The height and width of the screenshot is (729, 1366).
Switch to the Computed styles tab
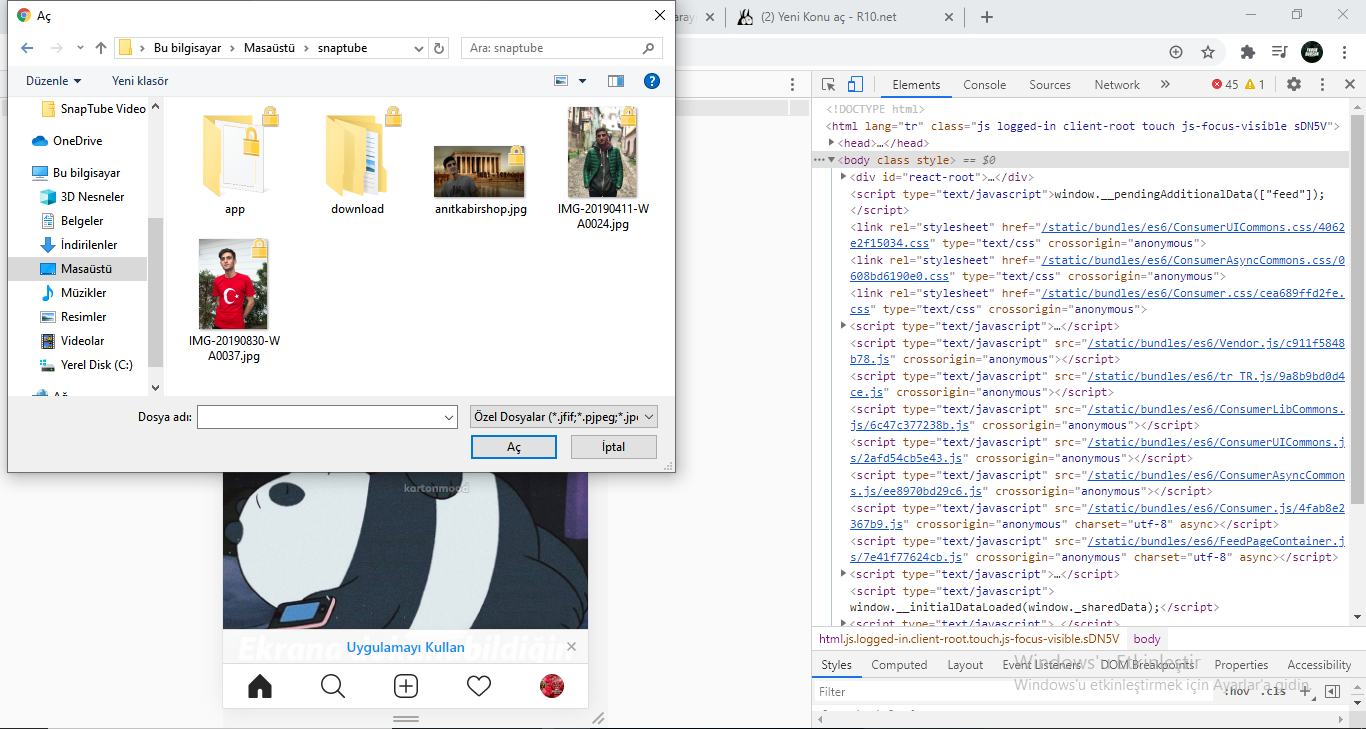pos(899,665)
